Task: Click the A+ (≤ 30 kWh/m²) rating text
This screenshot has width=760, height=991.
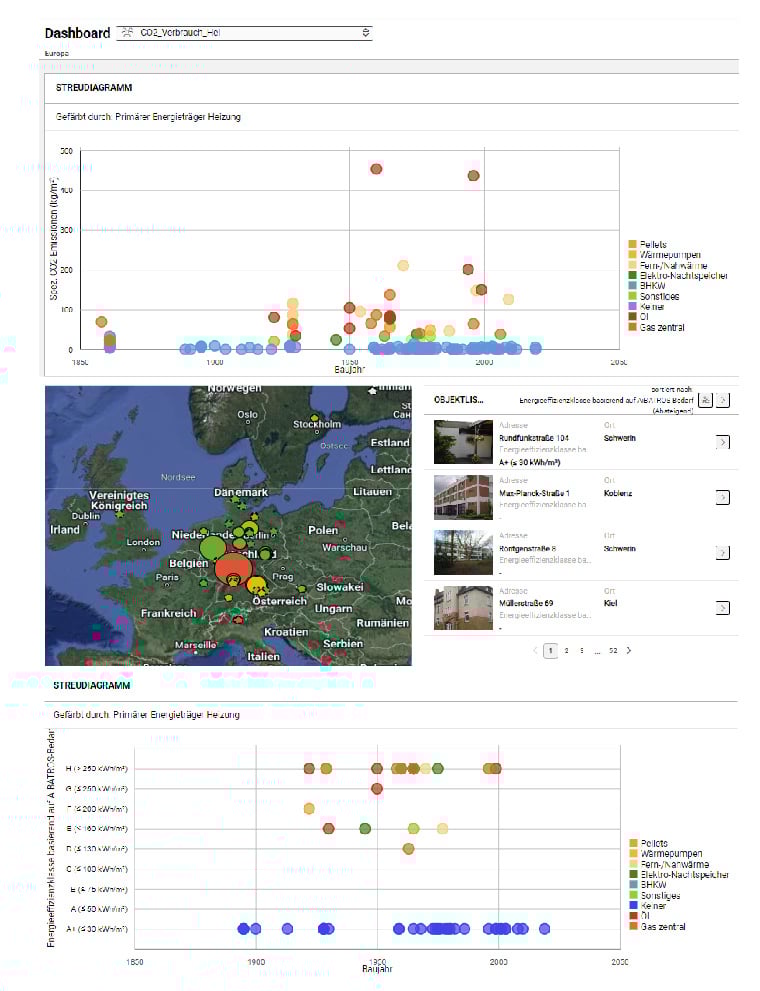Action: coord(529,462)
